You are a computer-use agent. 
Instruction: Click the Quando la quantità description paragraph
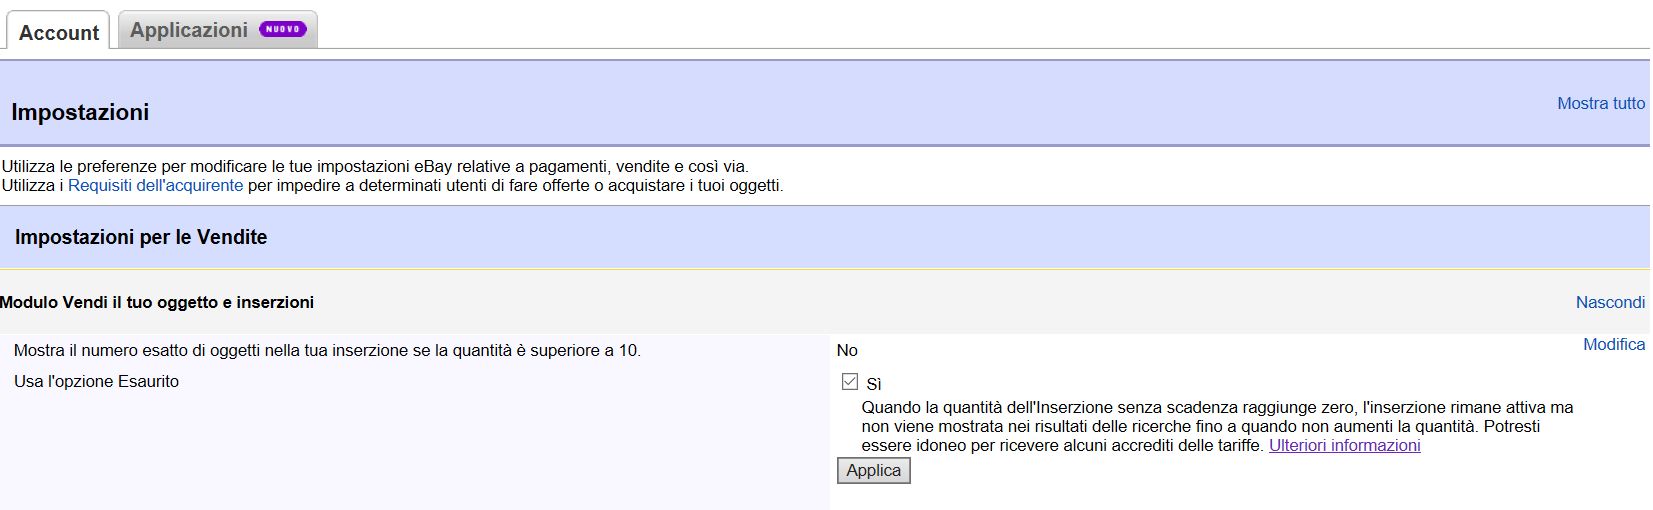[1216, 426]
